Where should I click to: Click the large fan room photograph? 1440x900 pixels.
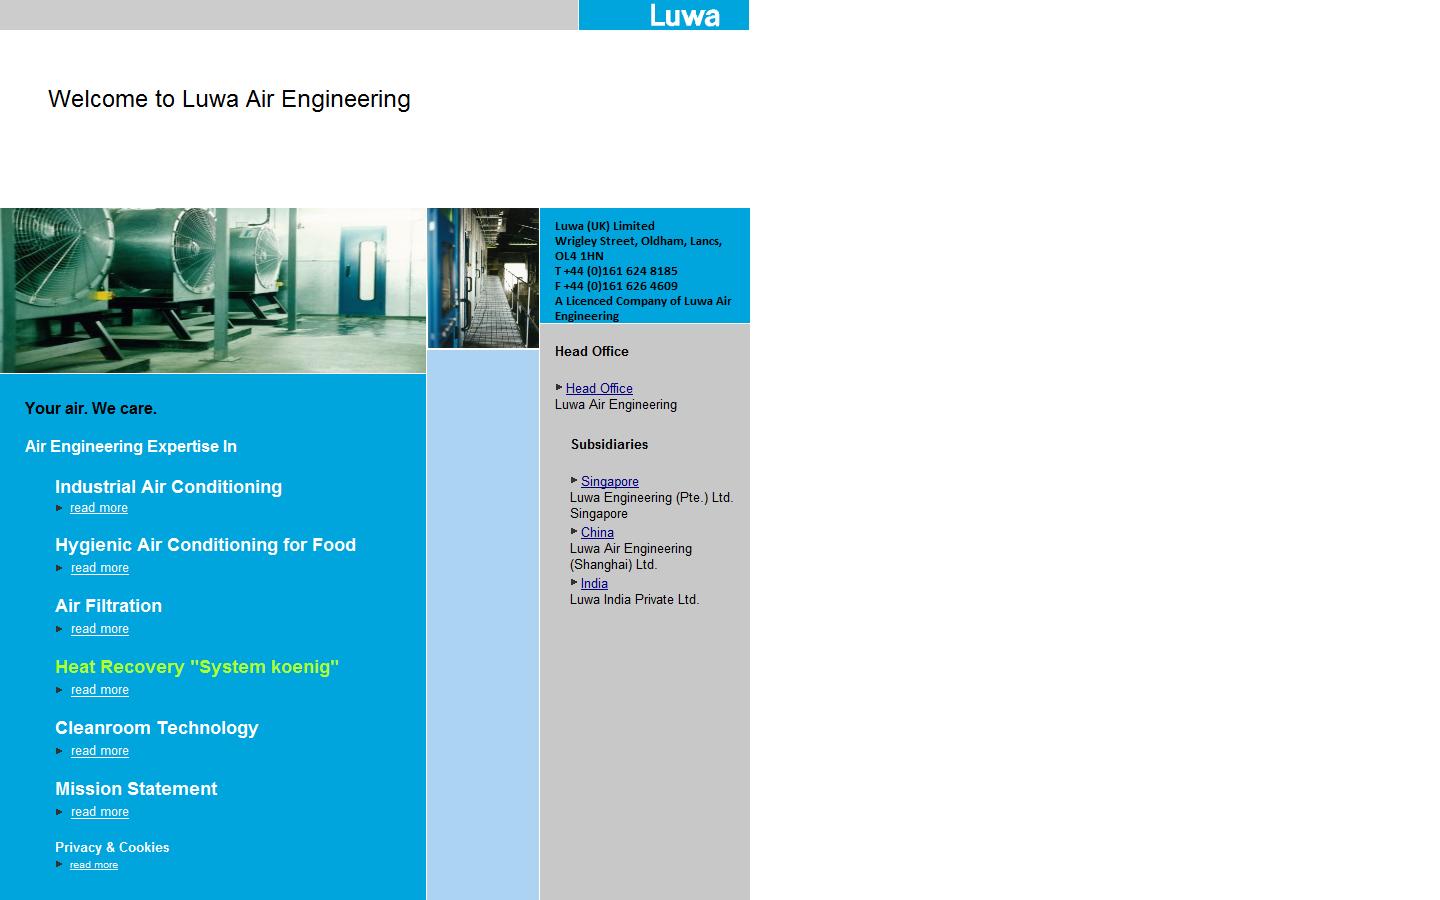click(212, 290)
